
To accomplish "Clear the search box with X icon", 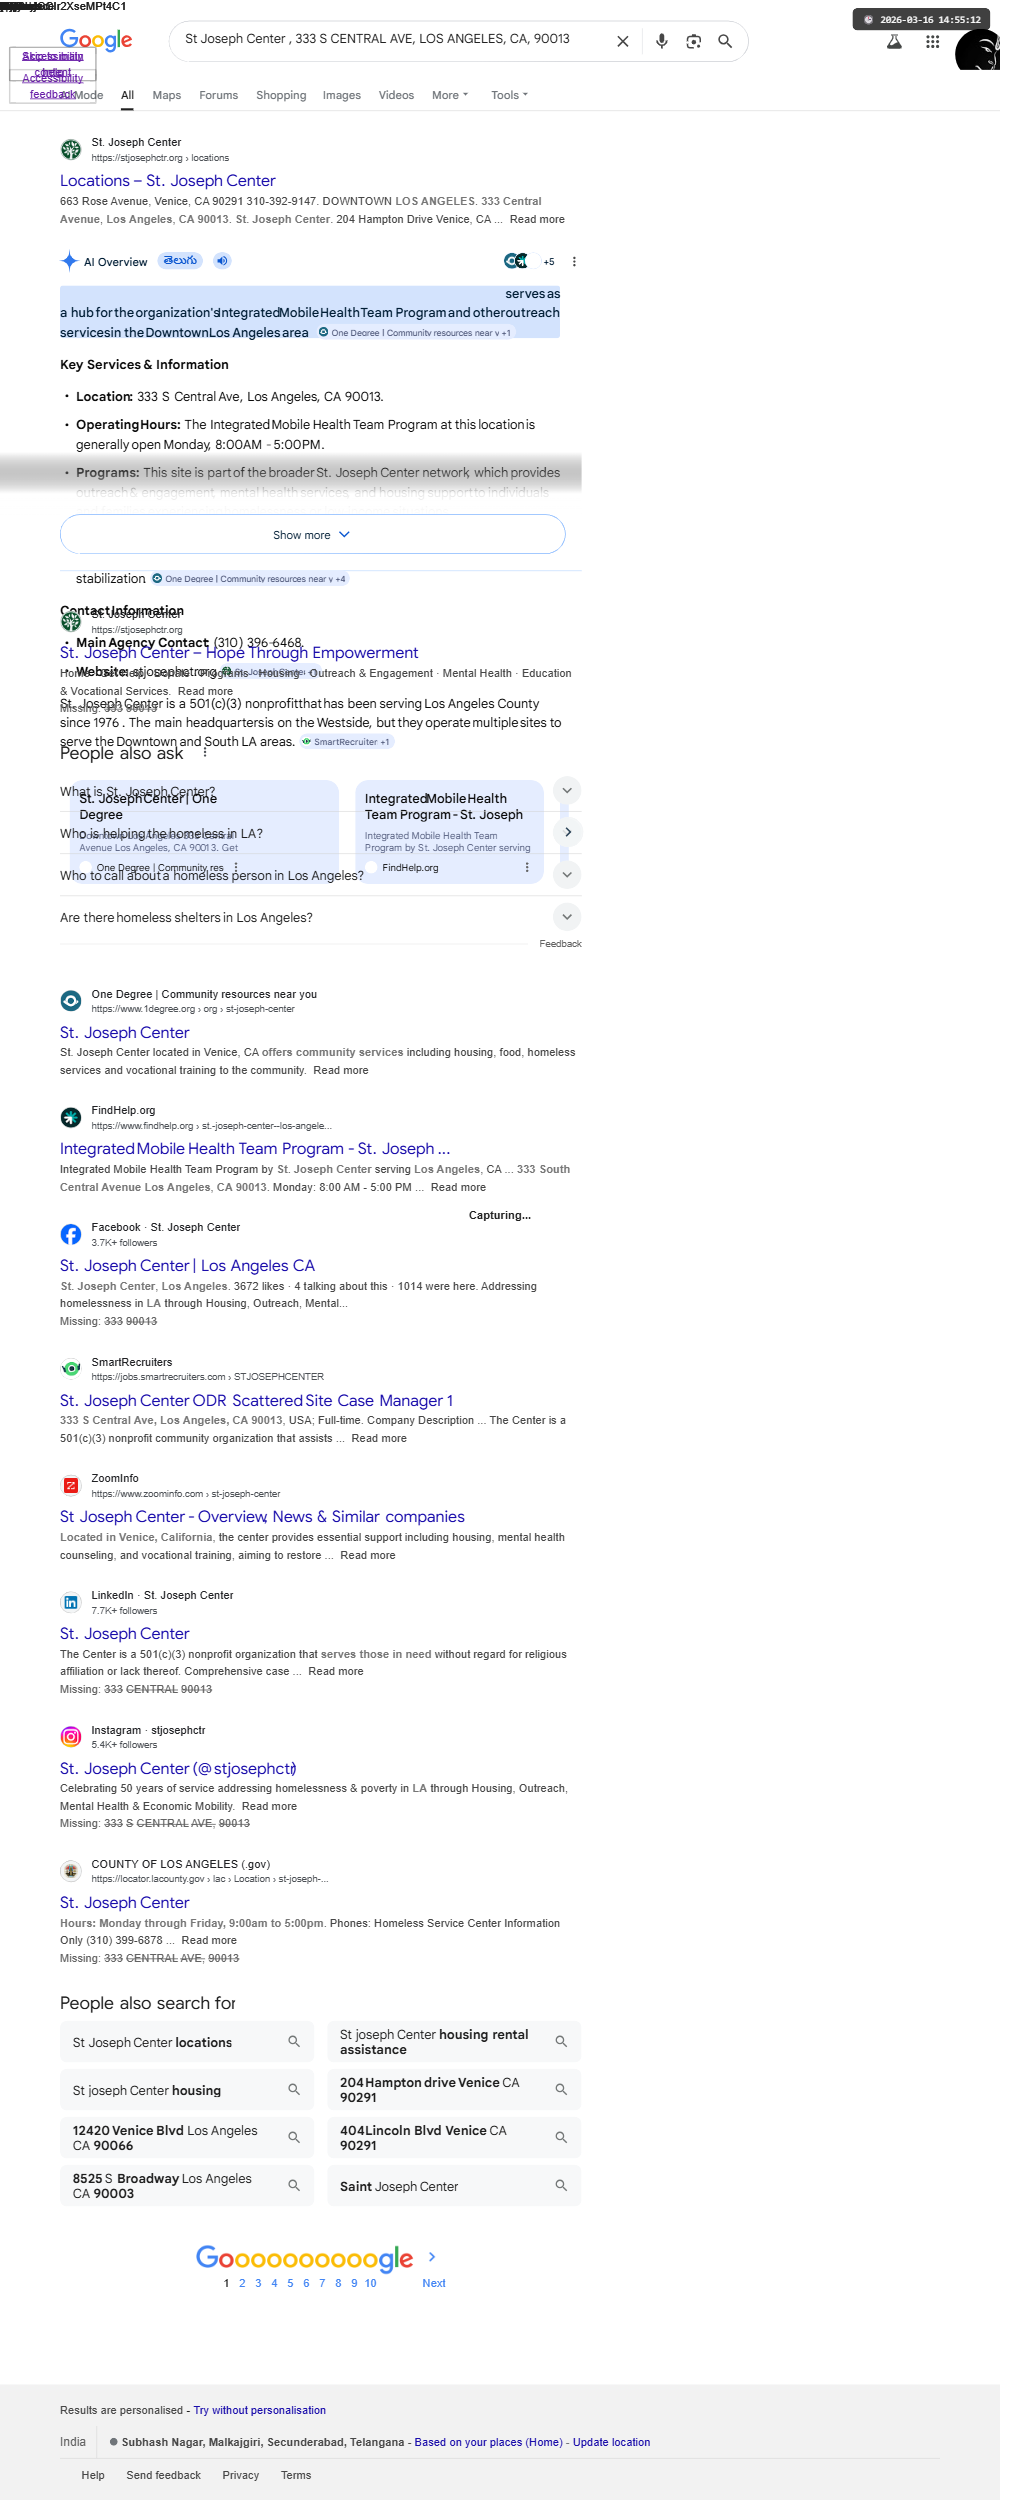I will point(622,41).
